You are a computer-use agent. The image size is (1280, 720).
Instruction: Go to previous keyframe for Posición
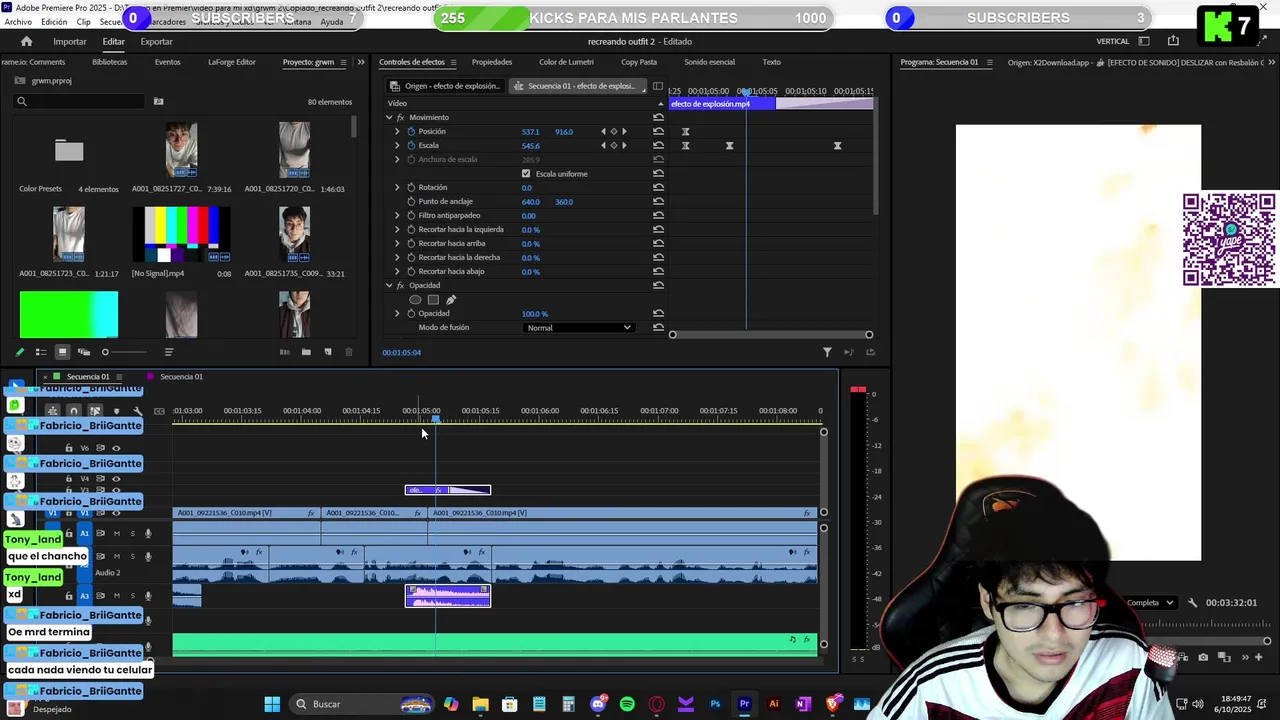603,131
